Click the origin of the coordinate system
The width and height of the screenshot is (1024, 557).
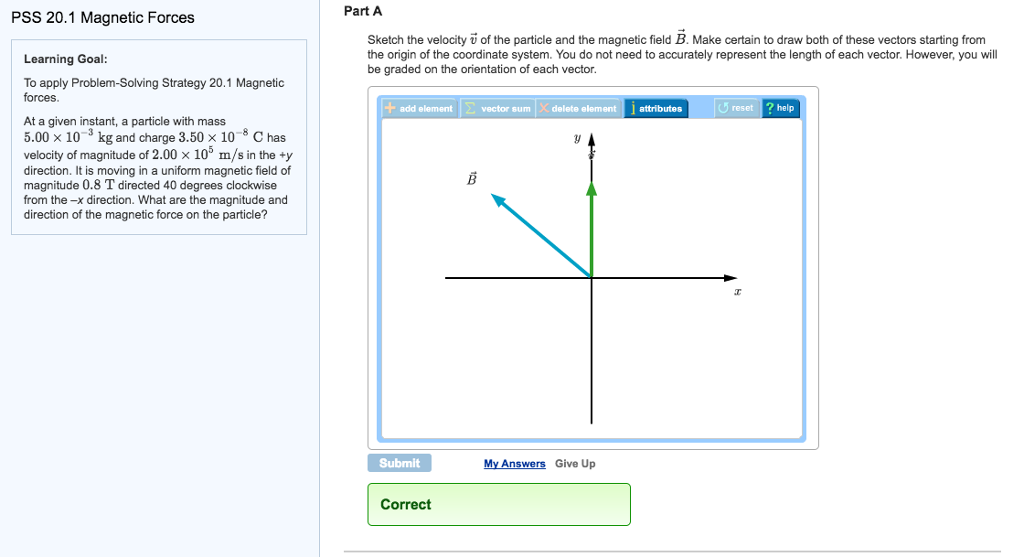pos(591,277)
